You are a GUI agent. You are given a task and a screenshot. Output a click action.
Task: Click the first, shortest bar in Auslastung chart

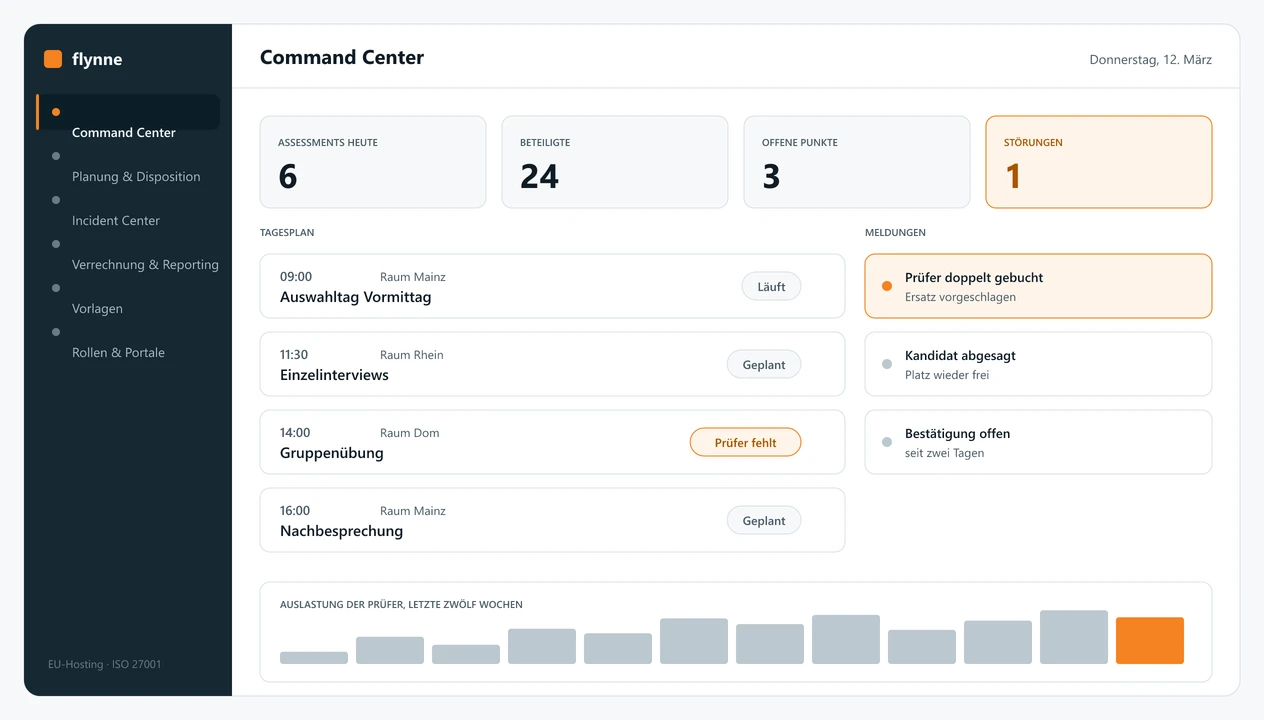(x=314, y=658)
